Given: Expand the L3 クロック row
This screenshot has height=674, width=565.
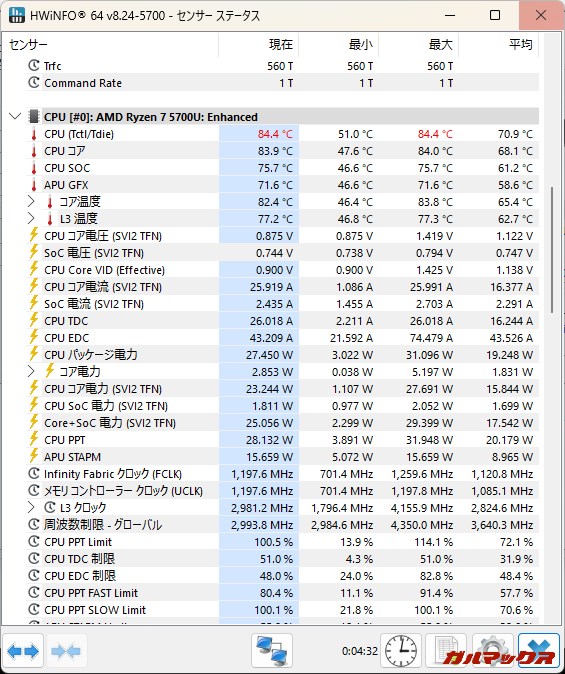Looking at the screenshot, I should click(x=31, y=507).
